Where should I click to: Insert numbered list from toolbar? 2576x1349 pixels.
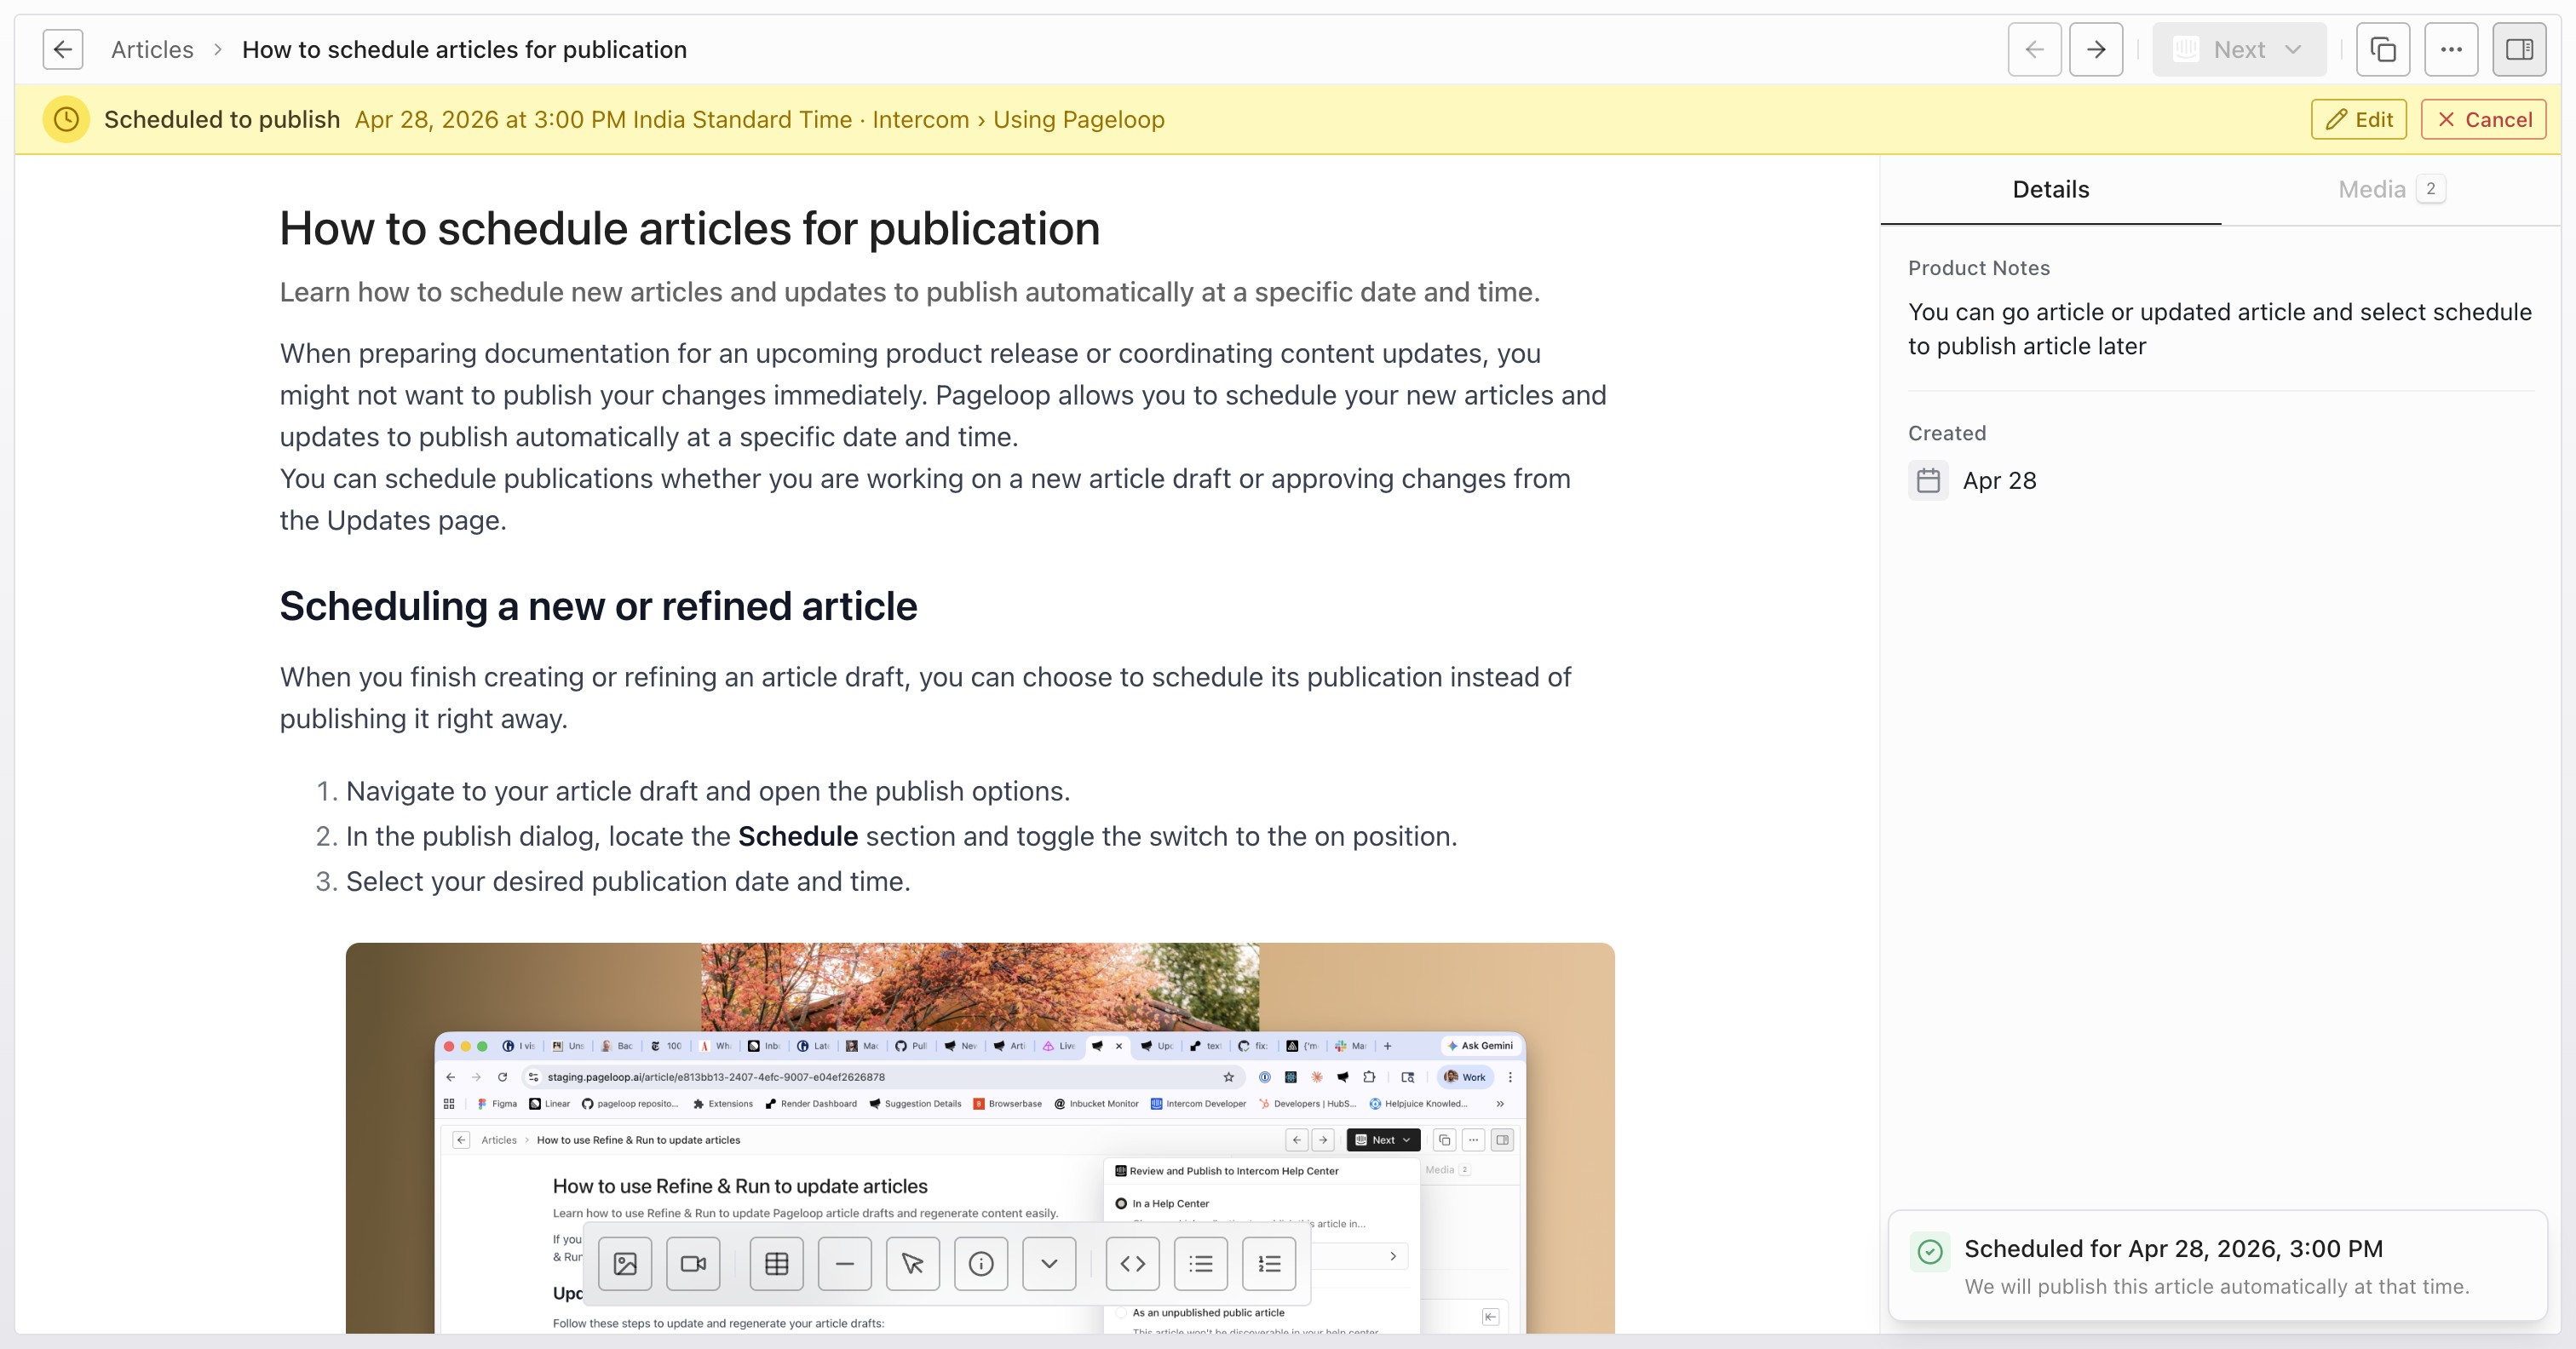[x=1269, y=1264]
